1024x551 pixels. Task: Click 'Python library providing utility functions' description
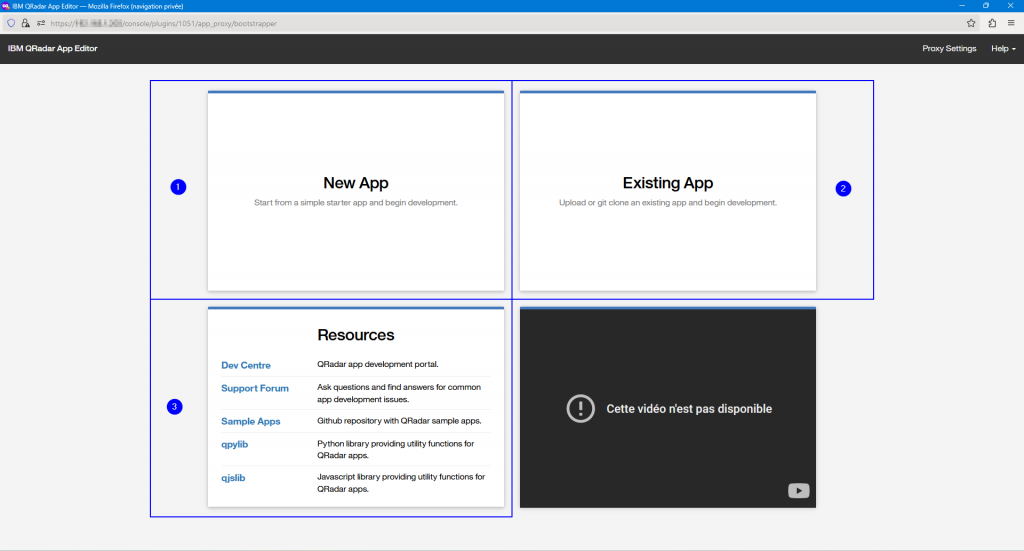(396, 449)
